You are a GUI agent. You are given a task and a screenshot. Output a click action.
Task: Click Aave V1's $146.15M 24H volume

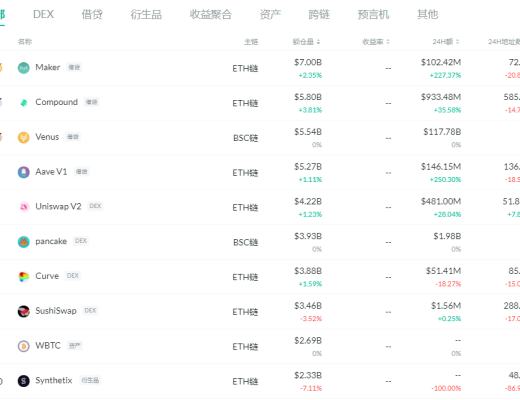pos(441,167)
